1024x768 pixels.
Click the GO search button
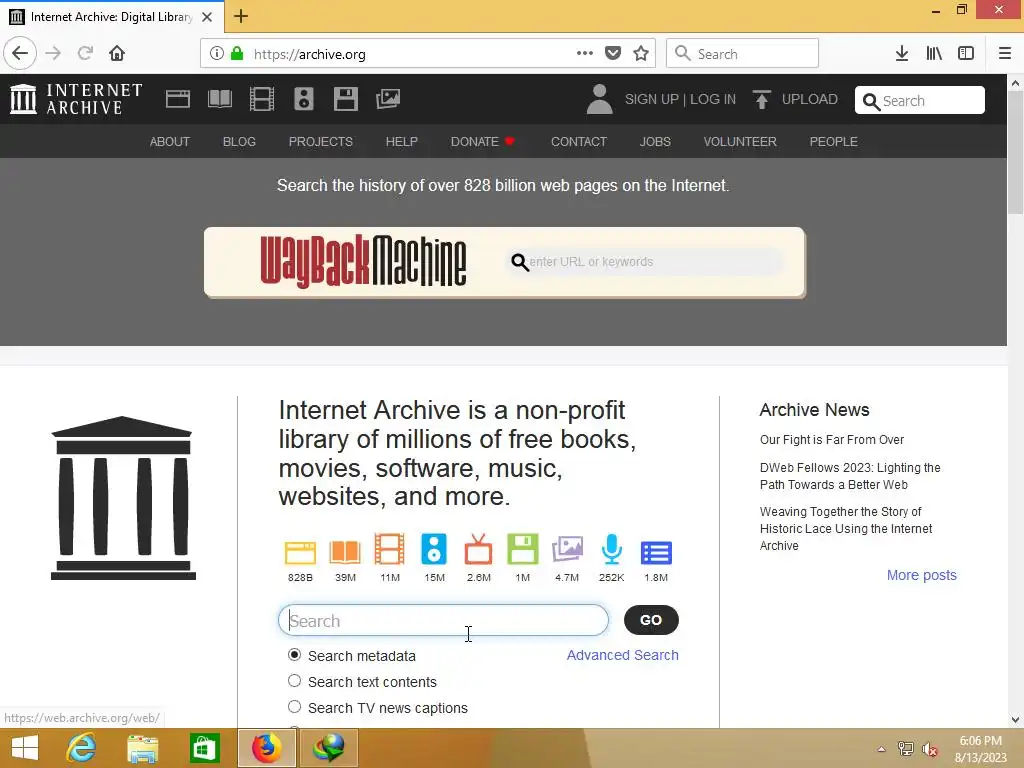[x=651, y=620]
